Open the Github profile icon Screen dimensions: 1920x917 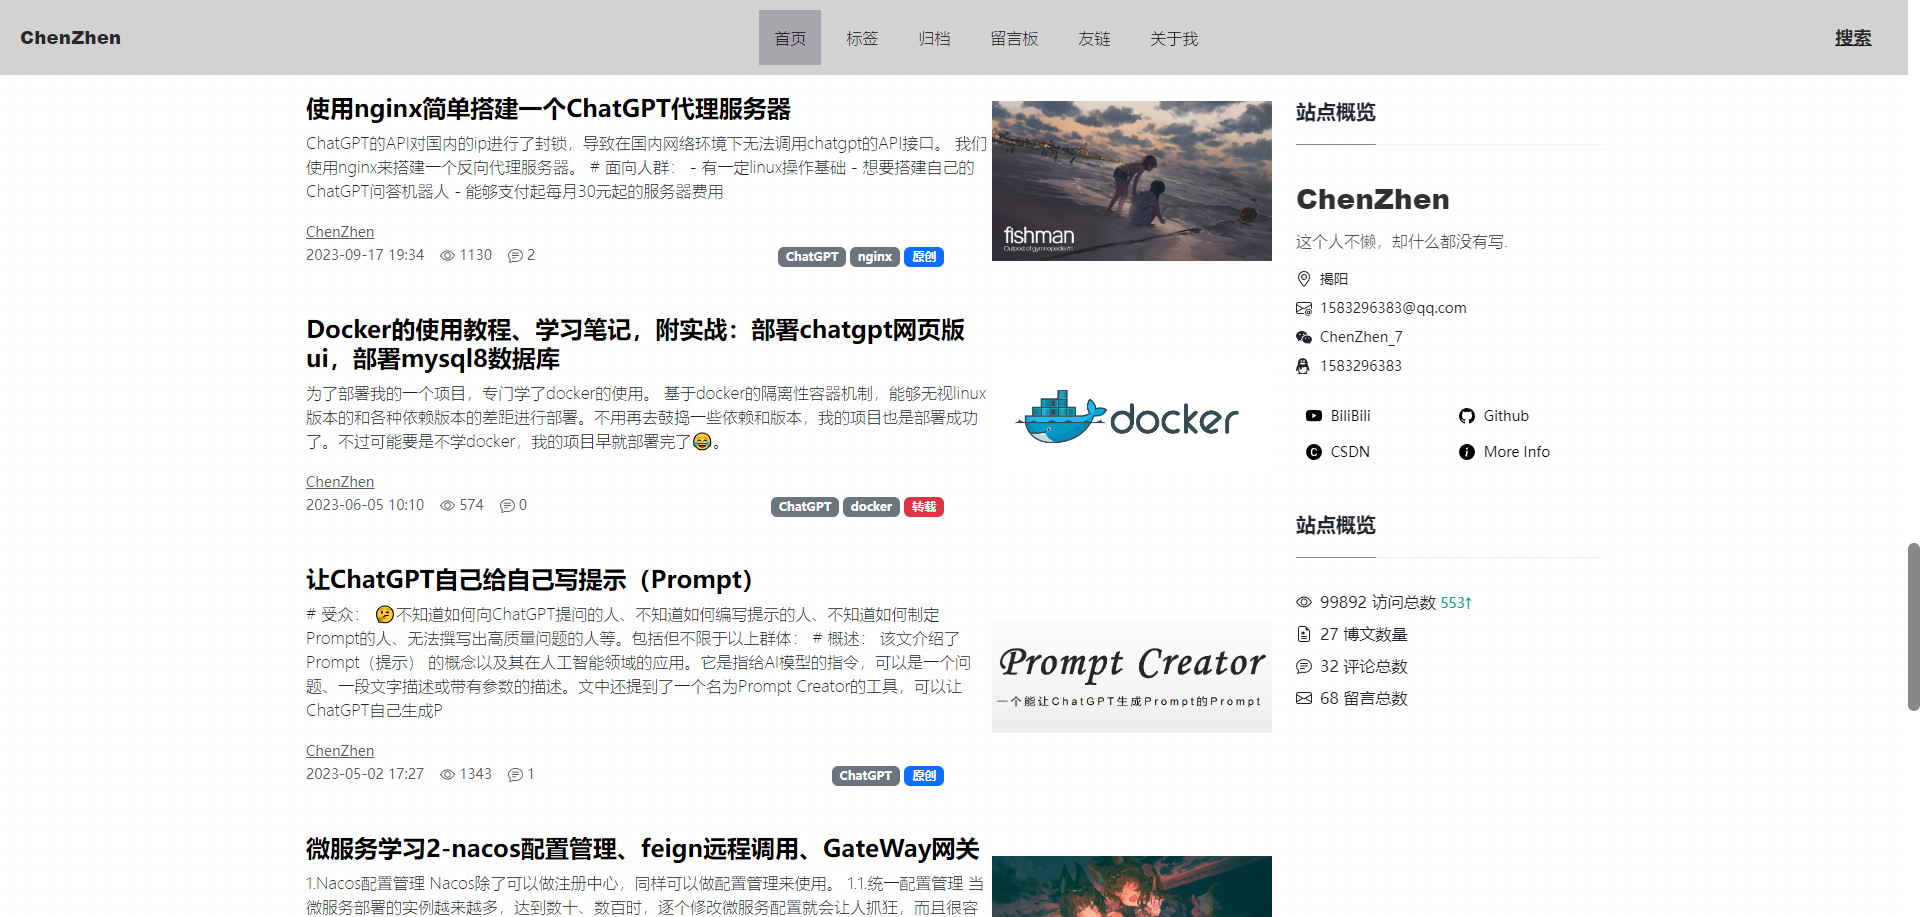1468,415
